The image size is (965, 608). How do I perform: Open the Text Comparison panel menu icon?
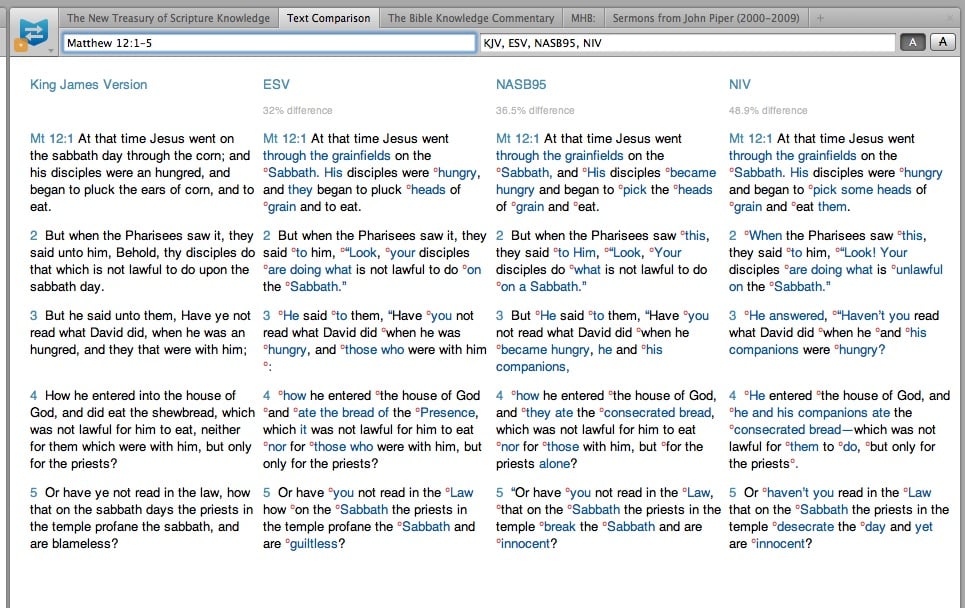coord(33,33)
